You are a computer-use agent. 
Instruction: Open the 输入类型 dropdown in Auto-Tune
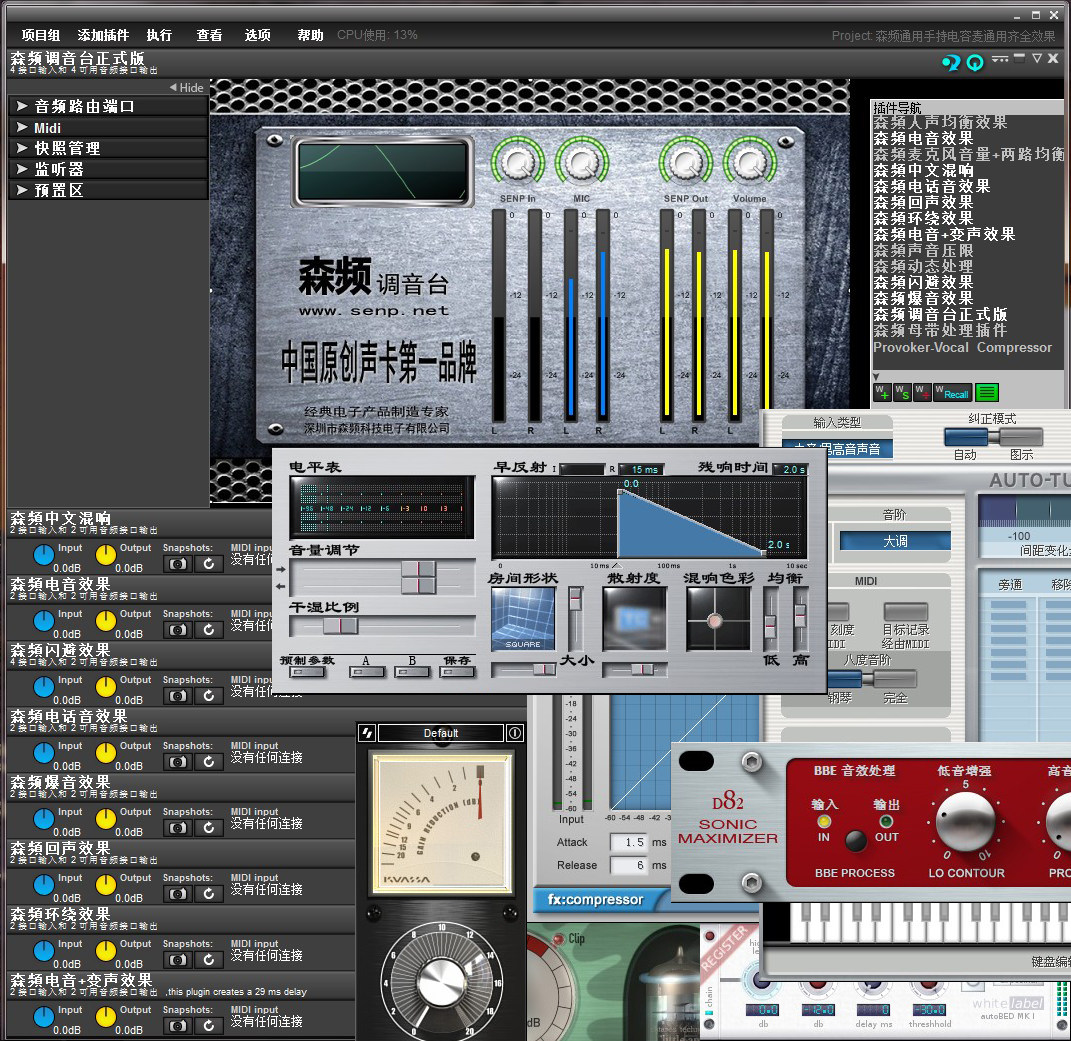[837, 449]
